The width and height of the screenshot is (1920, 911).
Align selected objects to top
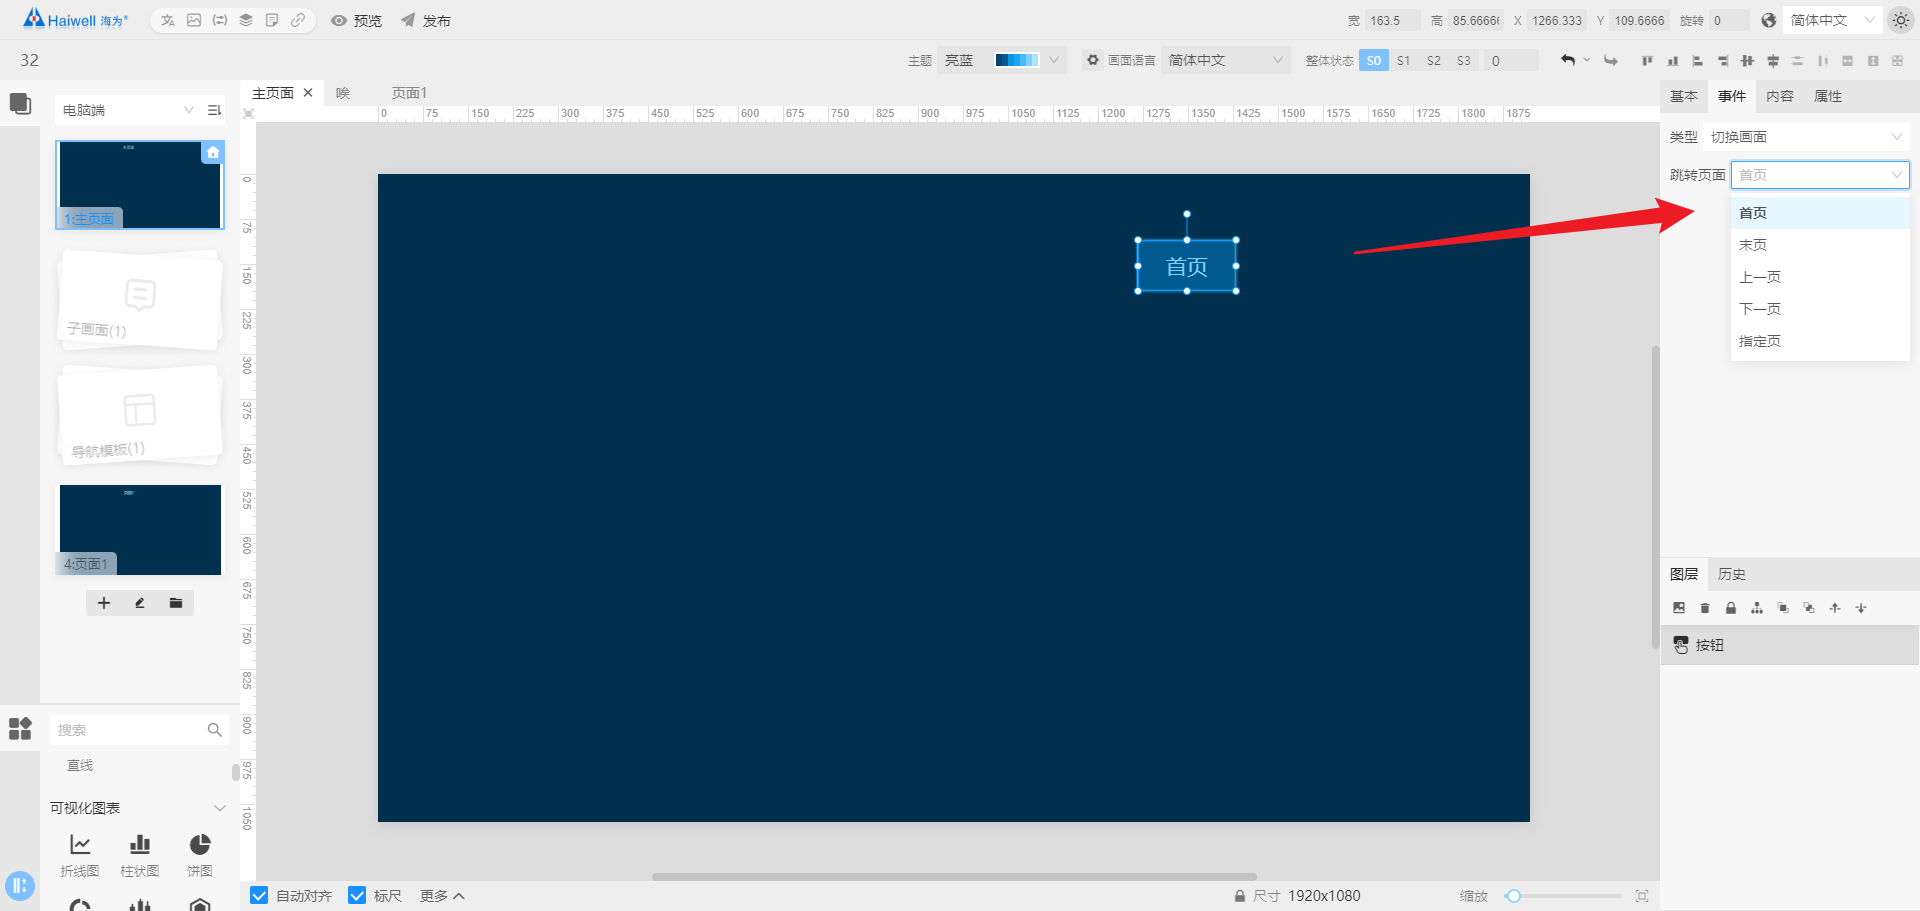pyautogui.click(x=1647, y=61)
